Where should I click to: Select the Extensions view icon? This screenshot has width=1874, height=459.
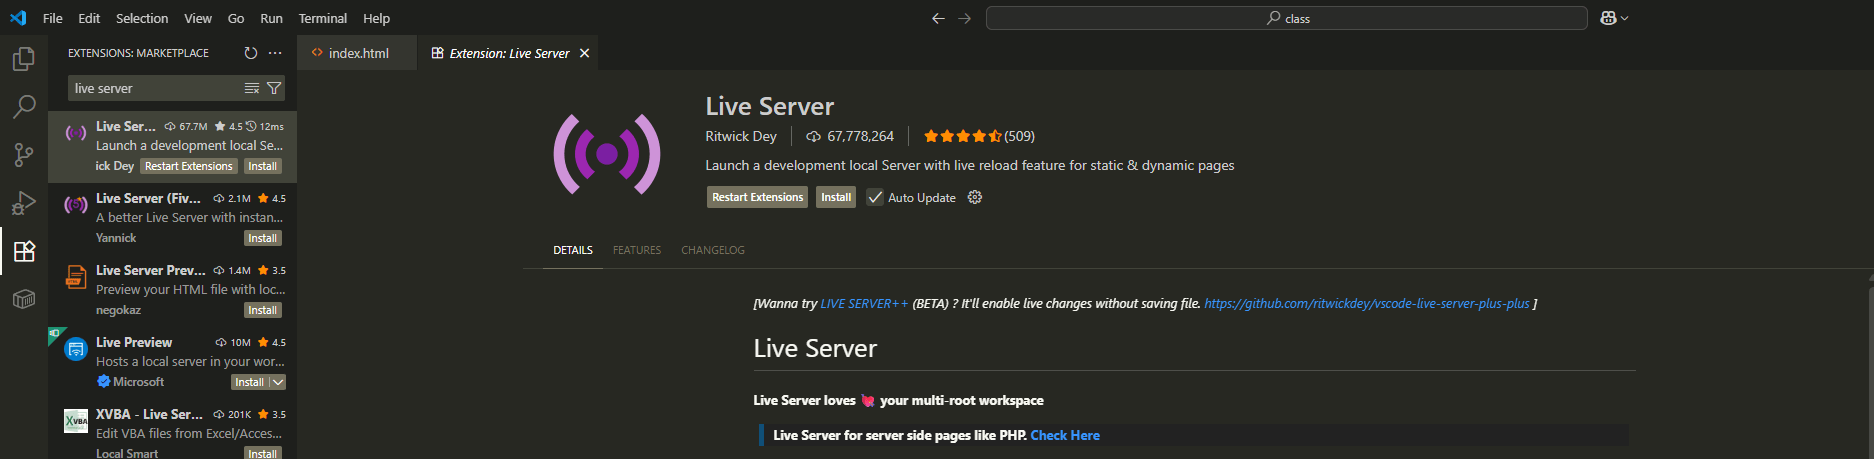click(23, 251)
